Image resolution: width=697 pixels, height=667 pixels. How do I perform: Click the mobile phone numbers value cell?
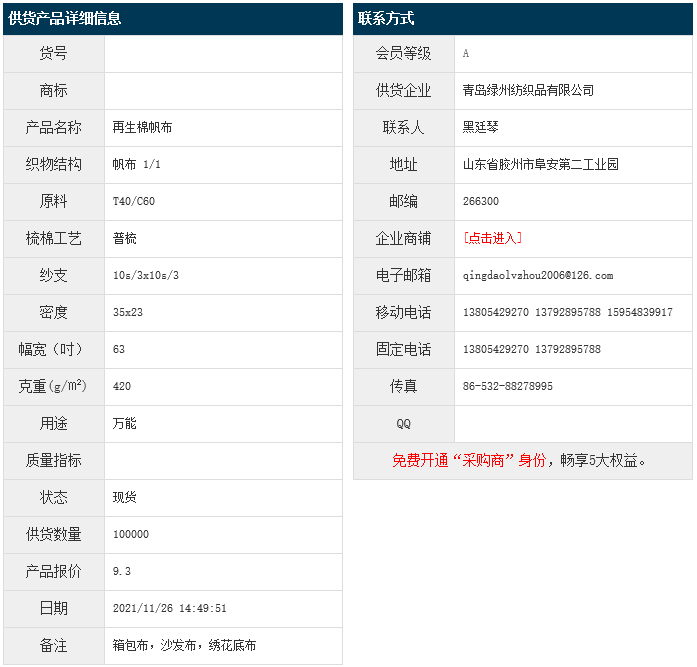click(x=568, y=312)
